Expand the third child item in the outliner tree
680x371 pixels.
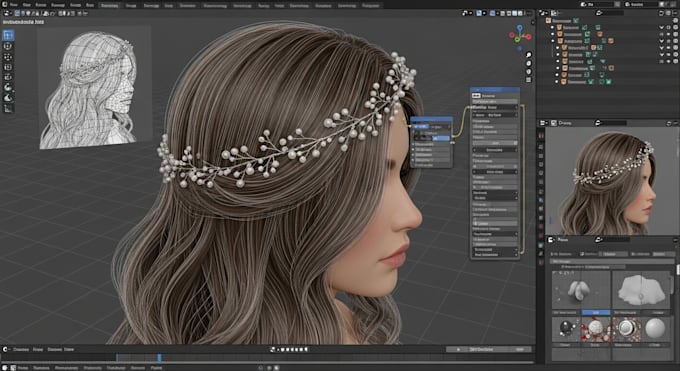(x=552, y=41)
